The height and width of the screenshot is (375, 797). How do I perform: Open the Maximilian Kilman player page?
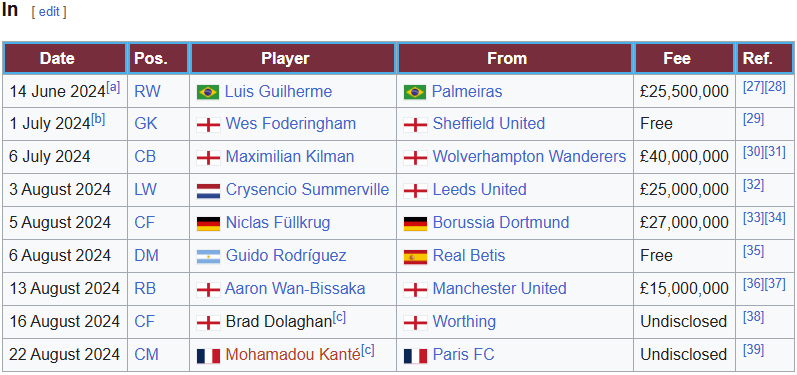click(x=290, y=157)
